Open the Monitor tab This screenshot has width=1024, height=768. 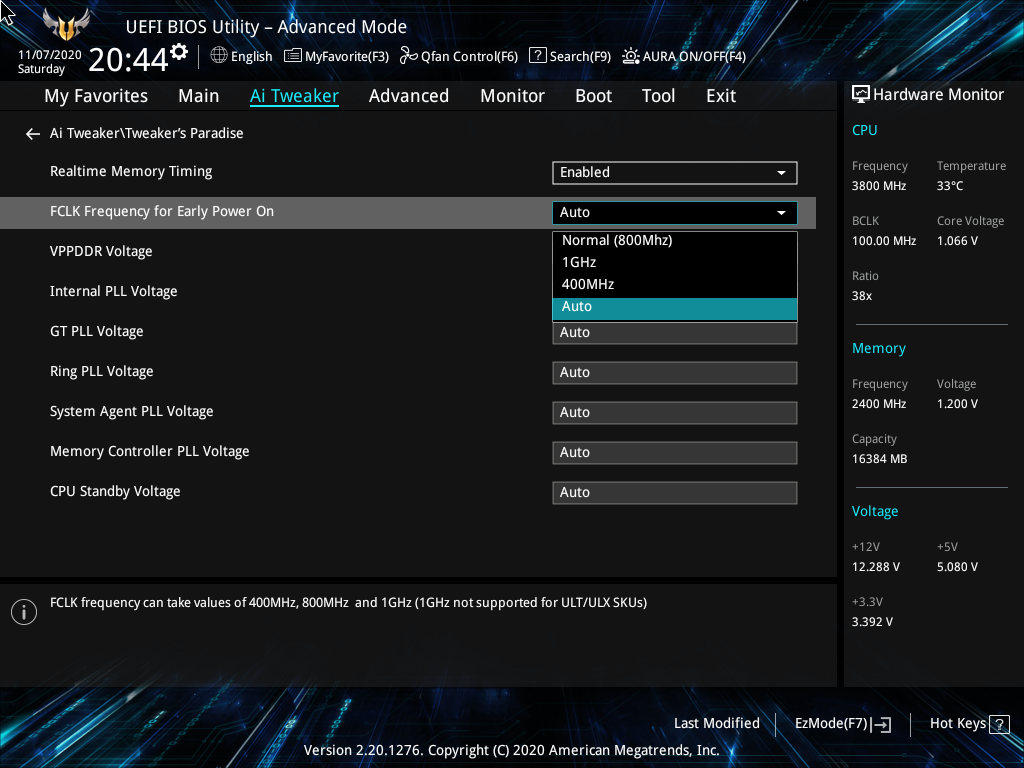point(513,96)
